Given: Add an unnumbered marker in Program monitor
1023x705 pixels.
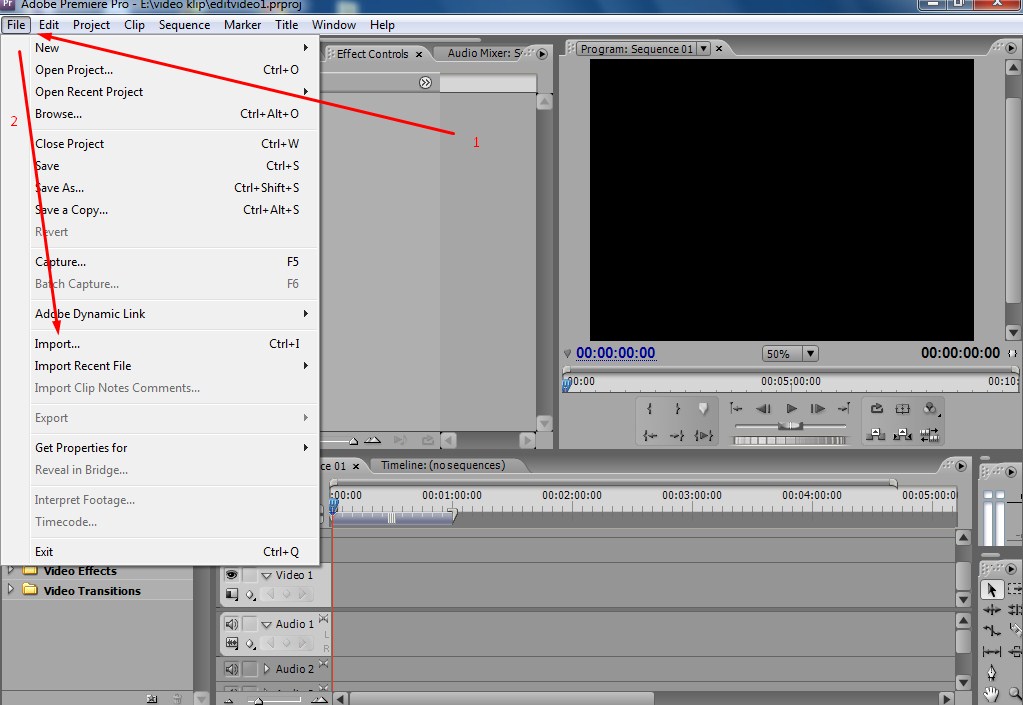Looking at the screenshot, I should pos(703,409).
